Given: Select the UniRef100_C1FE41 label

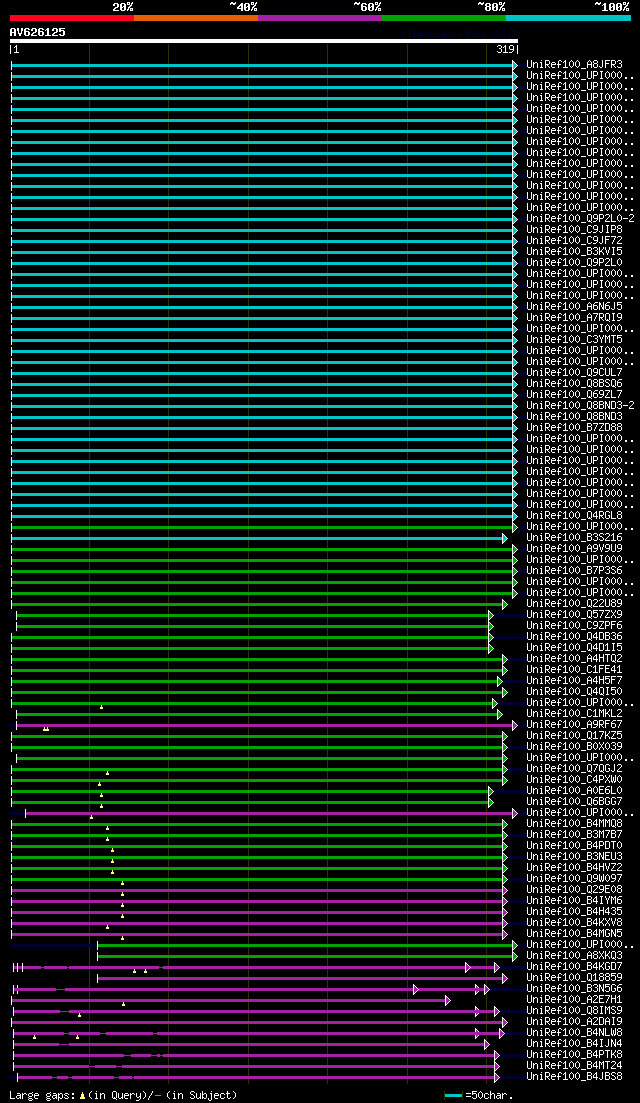Looking at the screenshot, I should (x=574, y=670).
